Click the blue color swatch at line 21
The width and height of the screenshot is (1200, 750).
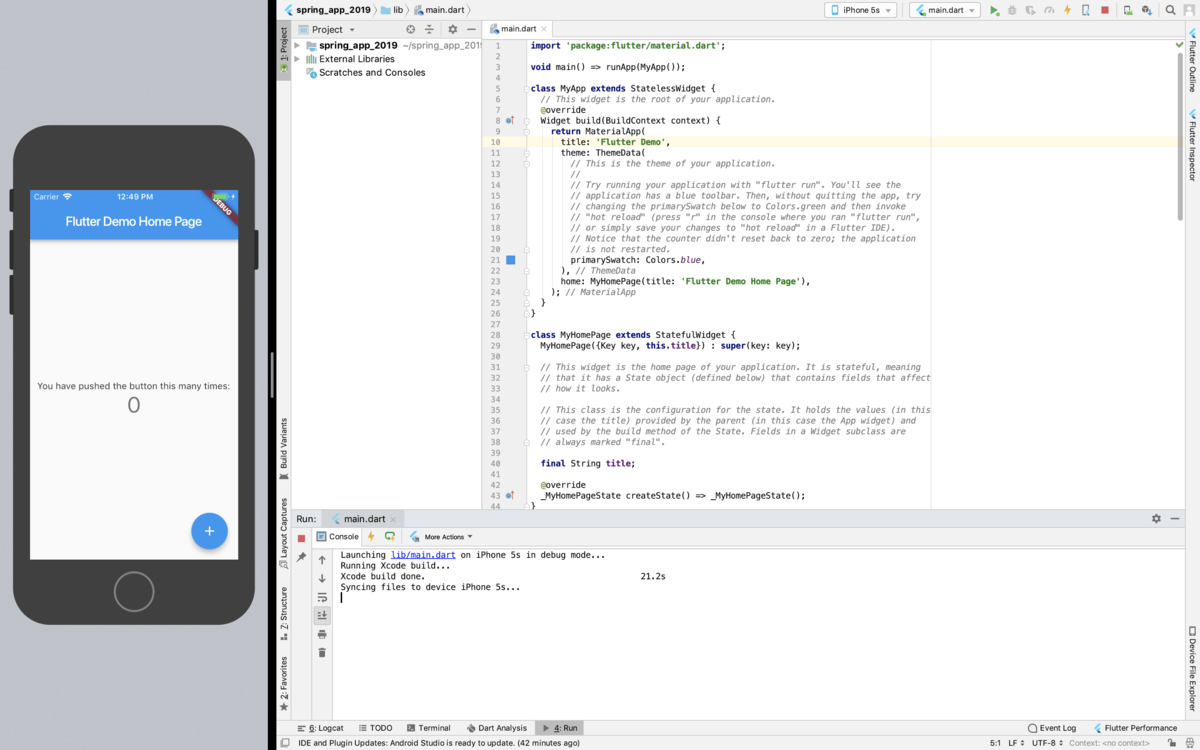coord(510,260)
